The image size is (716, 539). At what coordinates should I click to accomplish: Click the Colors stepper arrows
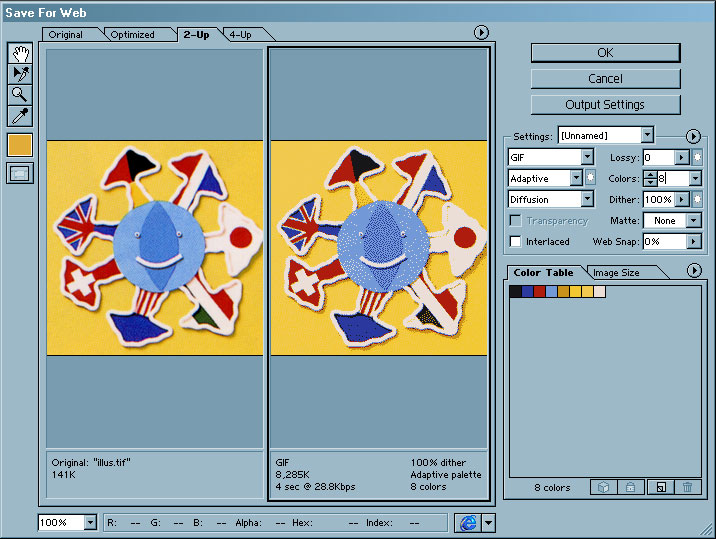click(650, 178)
